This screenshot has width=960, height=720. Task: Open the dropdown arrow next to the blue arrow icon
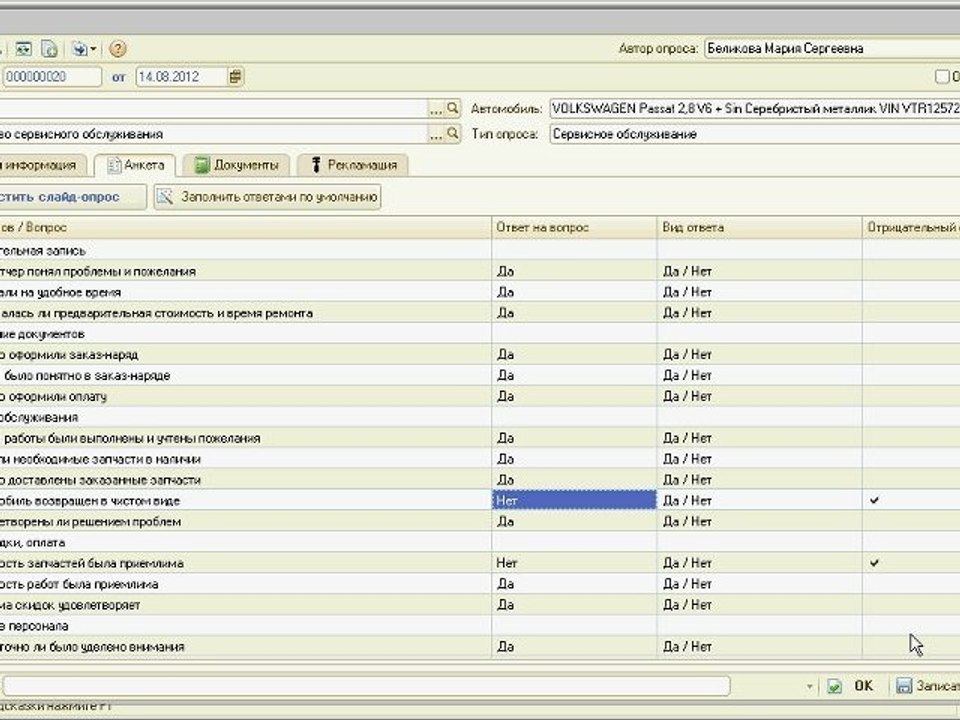(x=93, y=49)
